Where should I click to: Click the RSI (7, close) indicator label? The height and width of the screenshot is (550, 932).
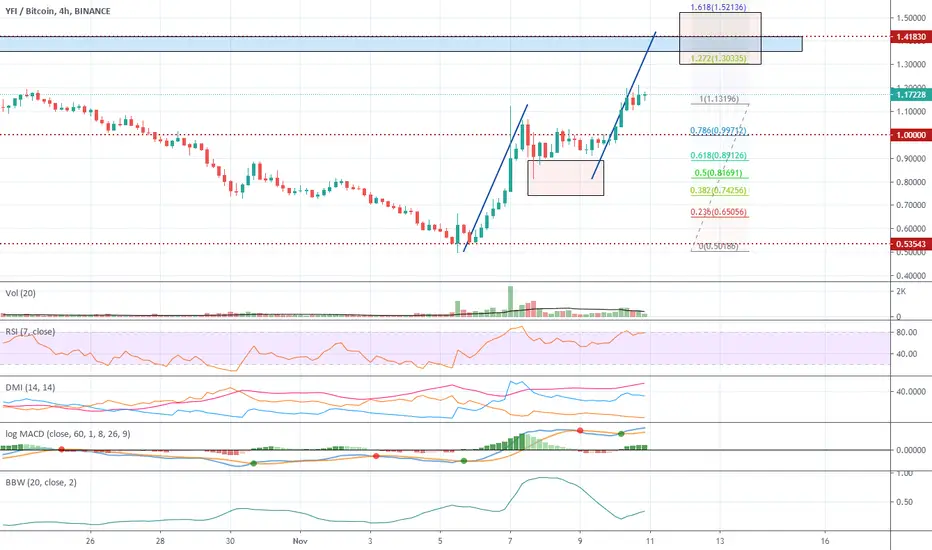[x=30, y=332]
